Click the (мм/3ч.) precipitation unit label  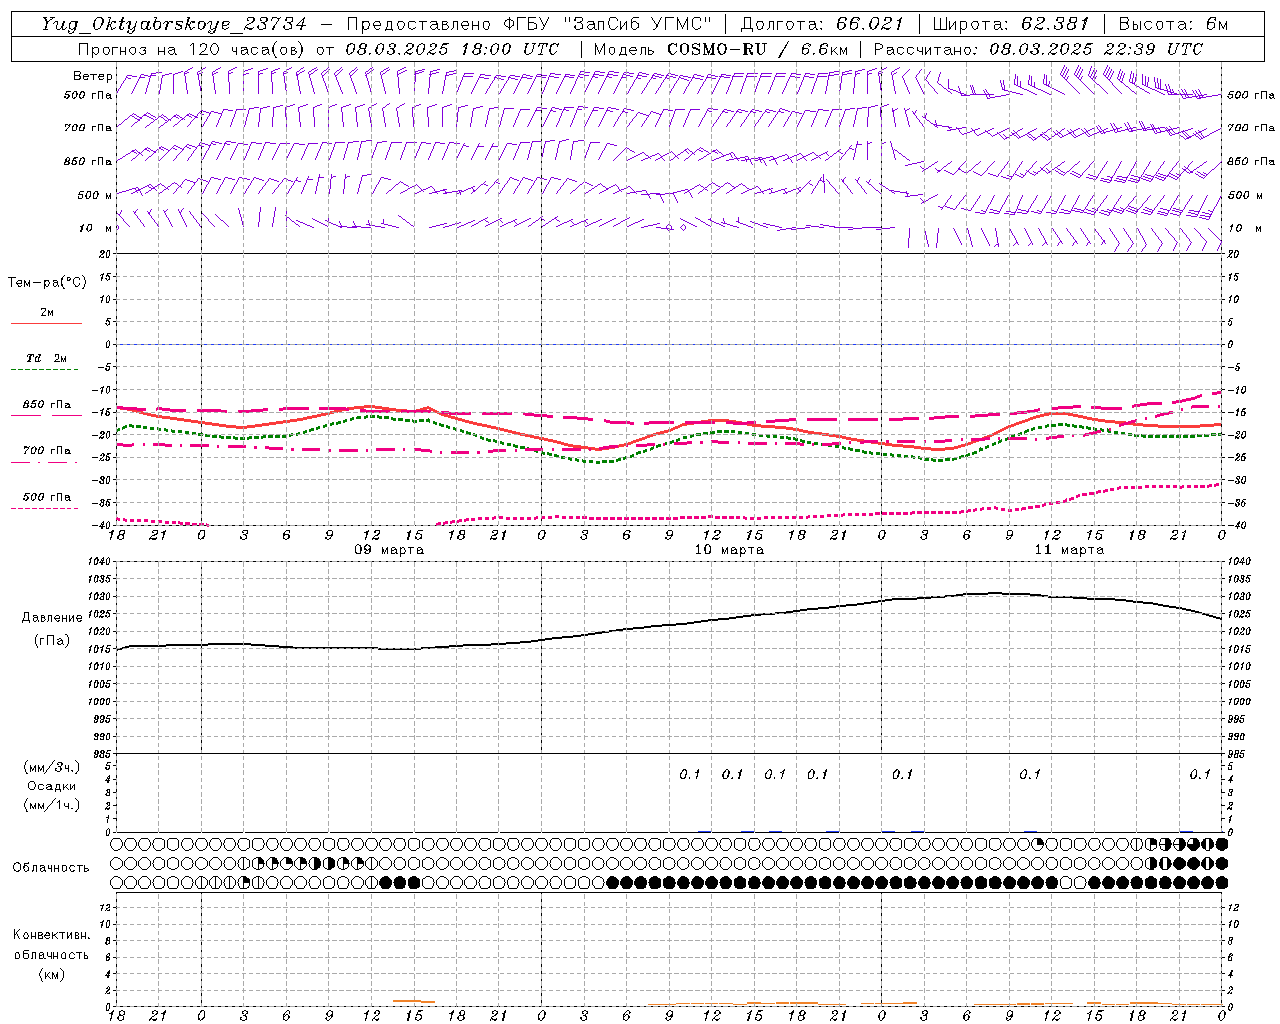click(x=52, y=767)
